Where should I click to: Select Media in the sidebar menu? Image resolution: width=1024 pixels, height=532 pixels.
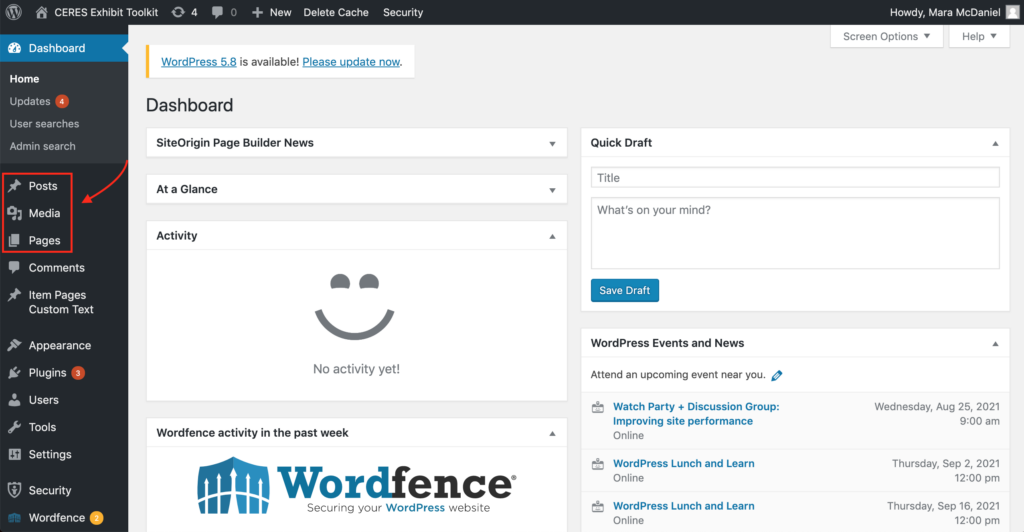(44, 213)
